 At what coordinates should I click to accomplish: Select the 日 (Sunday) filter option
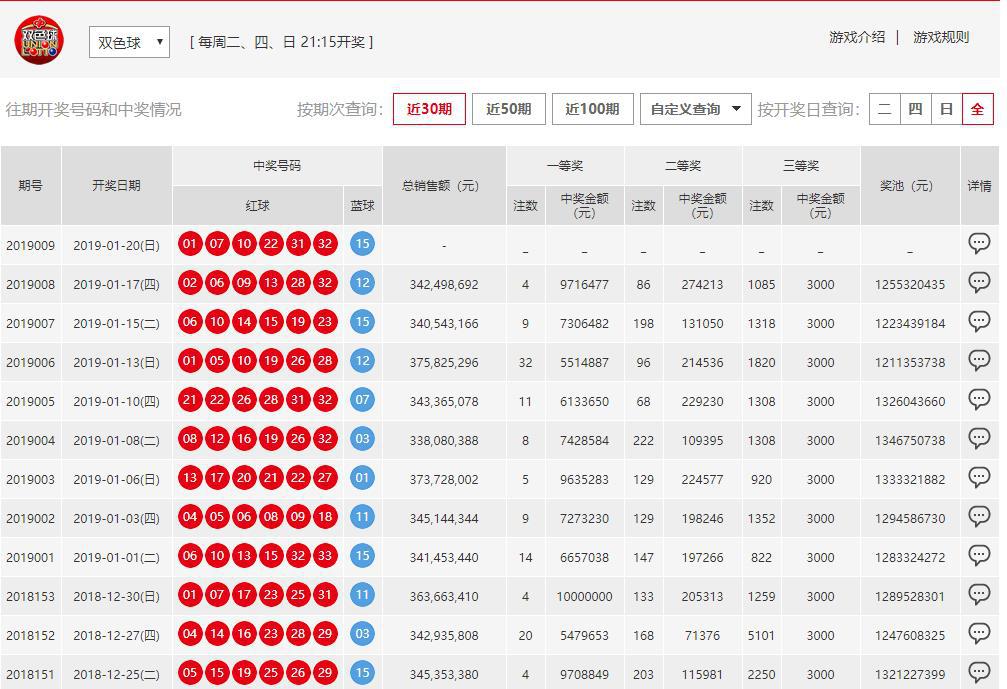(945, 109)
